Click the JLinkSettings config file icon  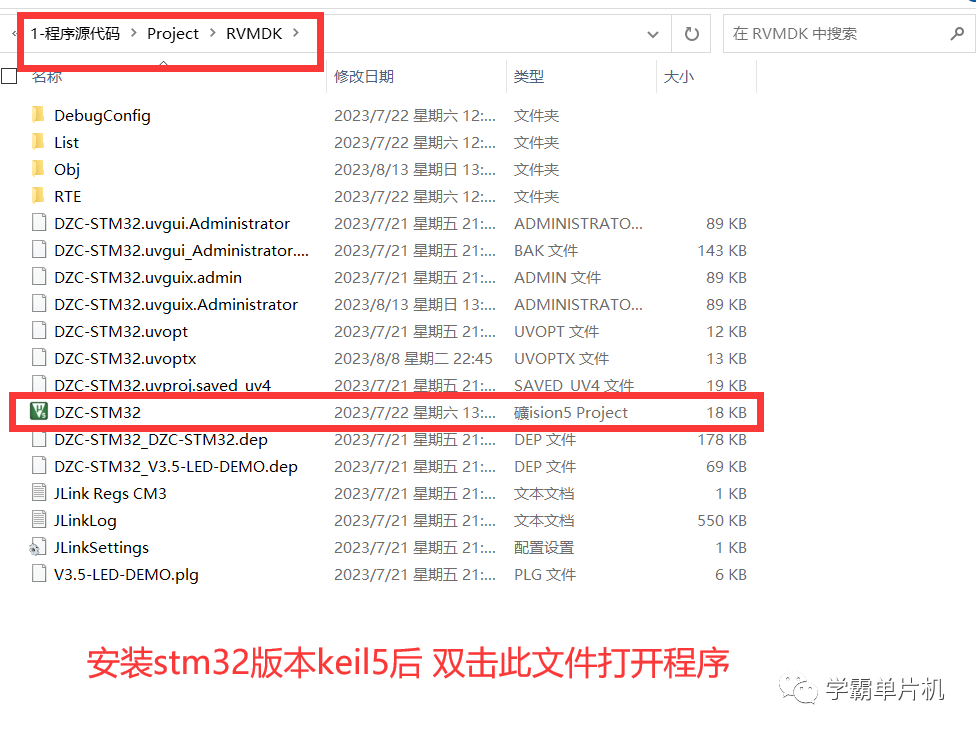(37, 547)
